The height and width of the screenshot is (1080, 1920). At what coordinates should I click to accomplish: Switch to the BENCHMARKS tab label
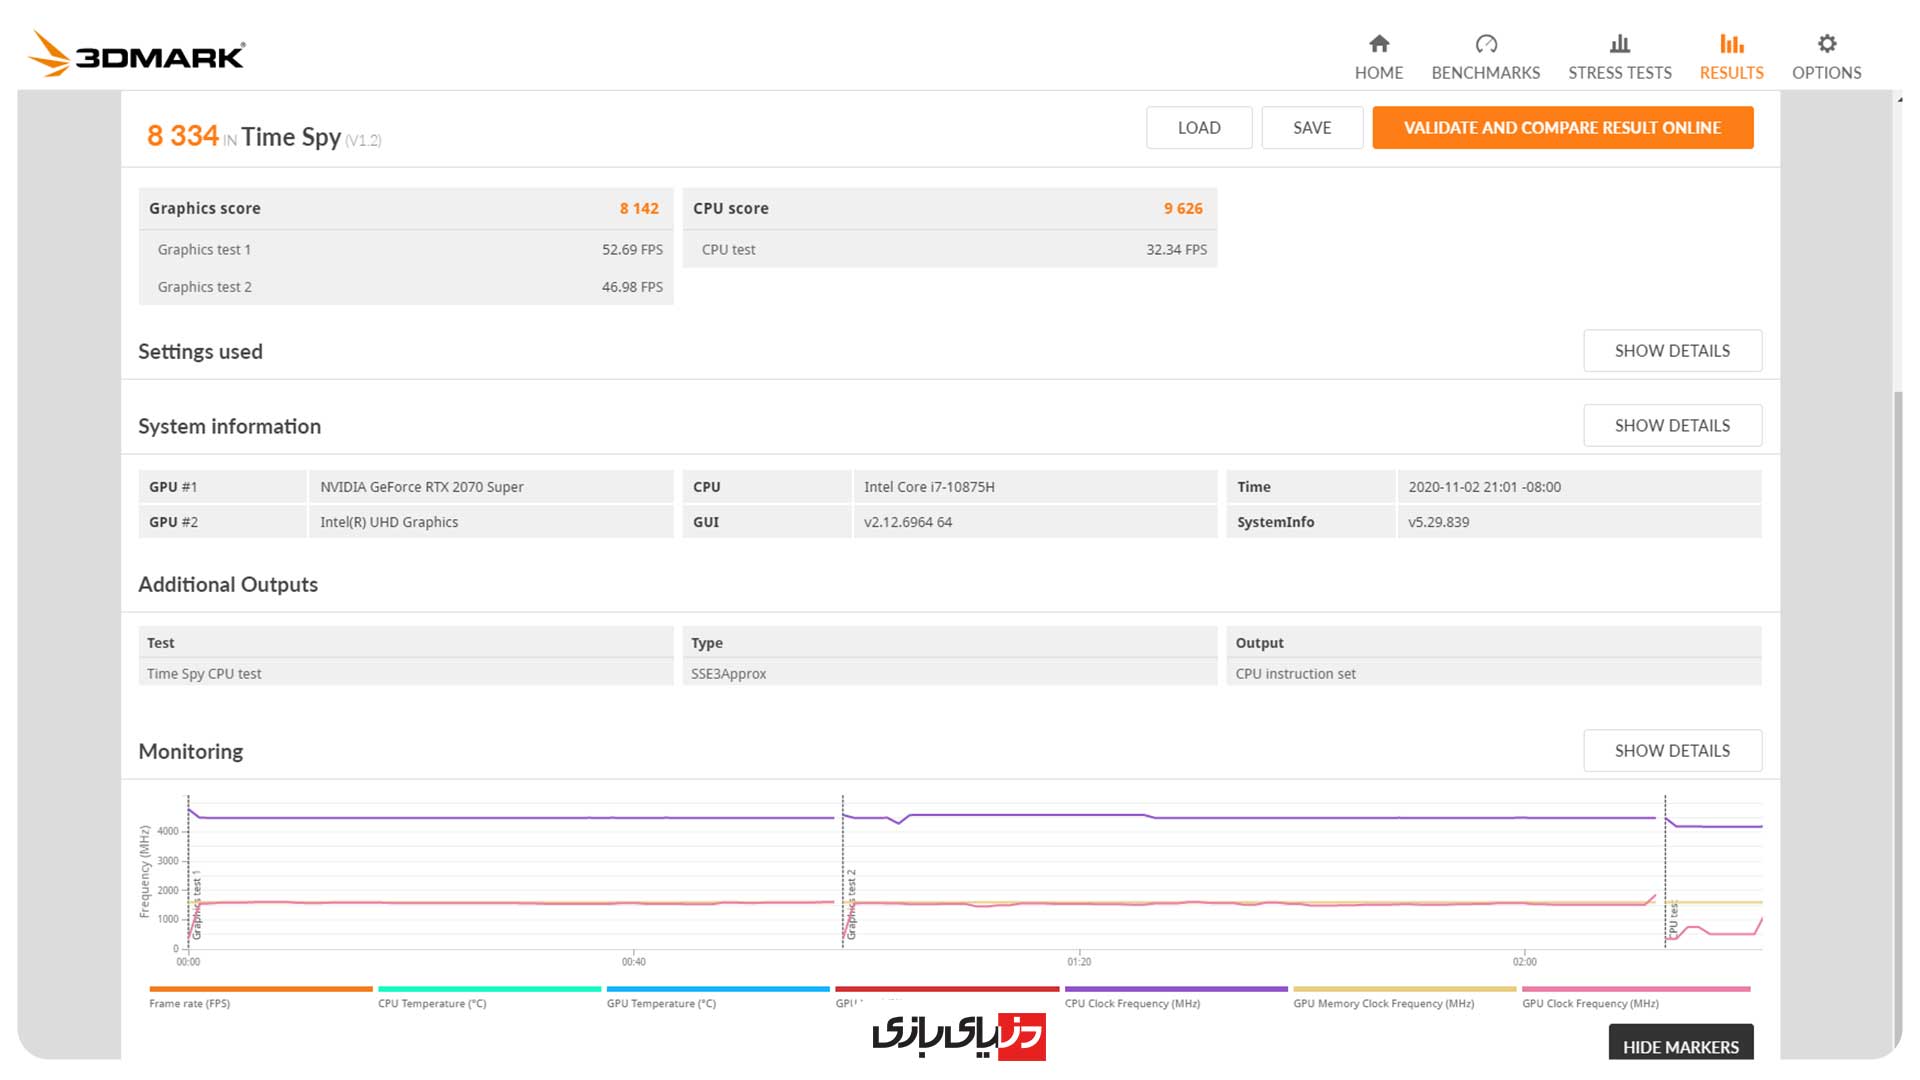click(x=1485, y=73)
